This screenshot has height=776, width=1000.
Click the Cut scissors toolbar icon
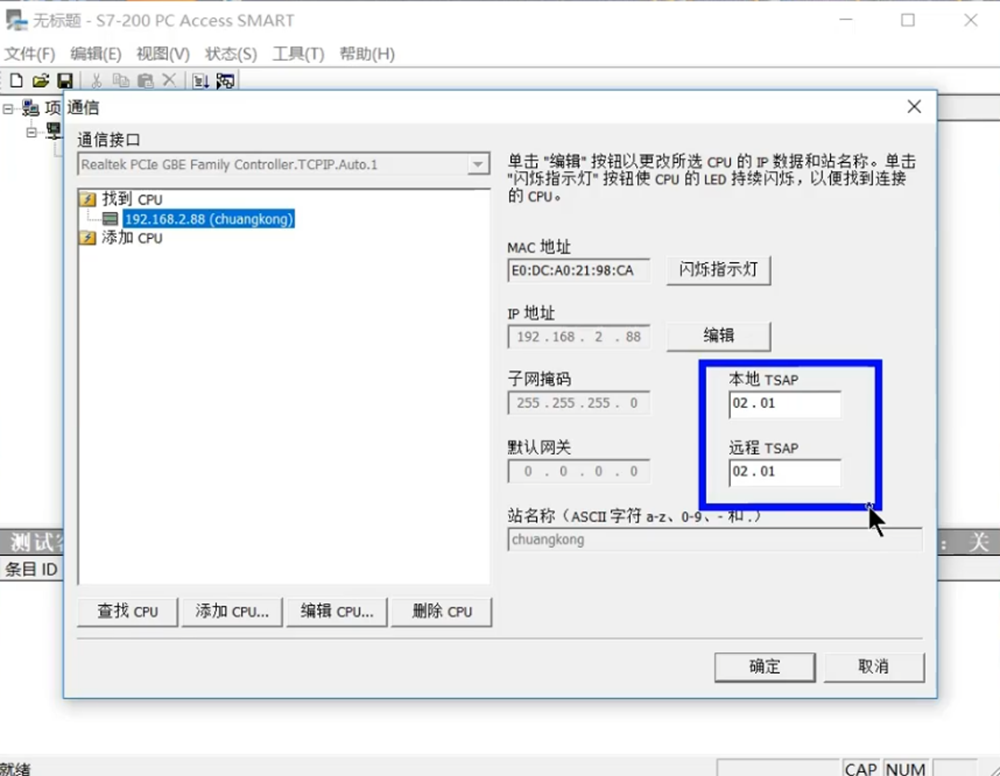(x=97, y=81)
